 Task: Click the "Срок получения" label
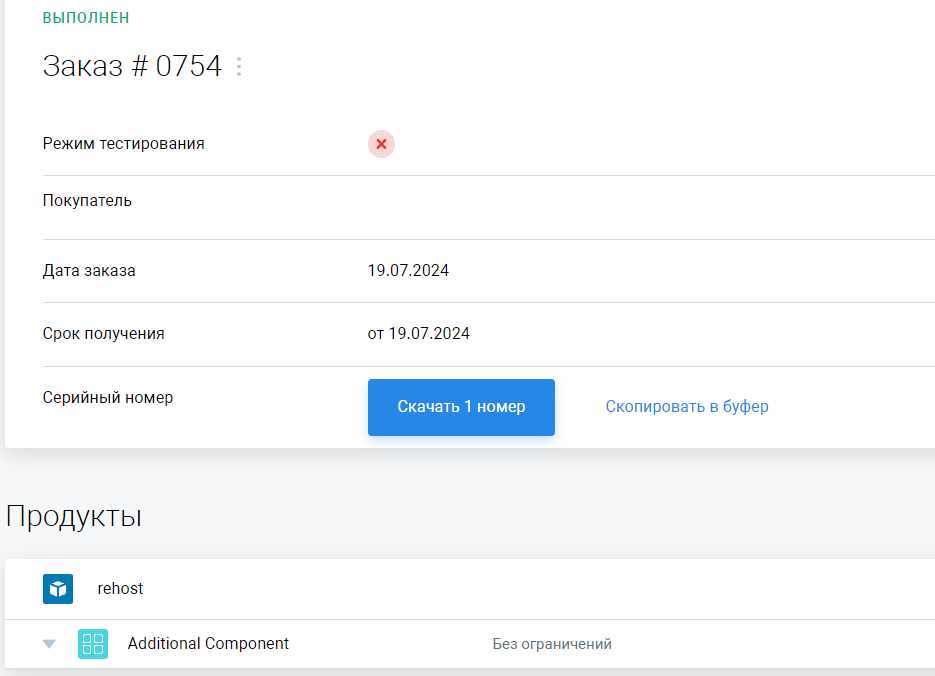coord(103,334)
